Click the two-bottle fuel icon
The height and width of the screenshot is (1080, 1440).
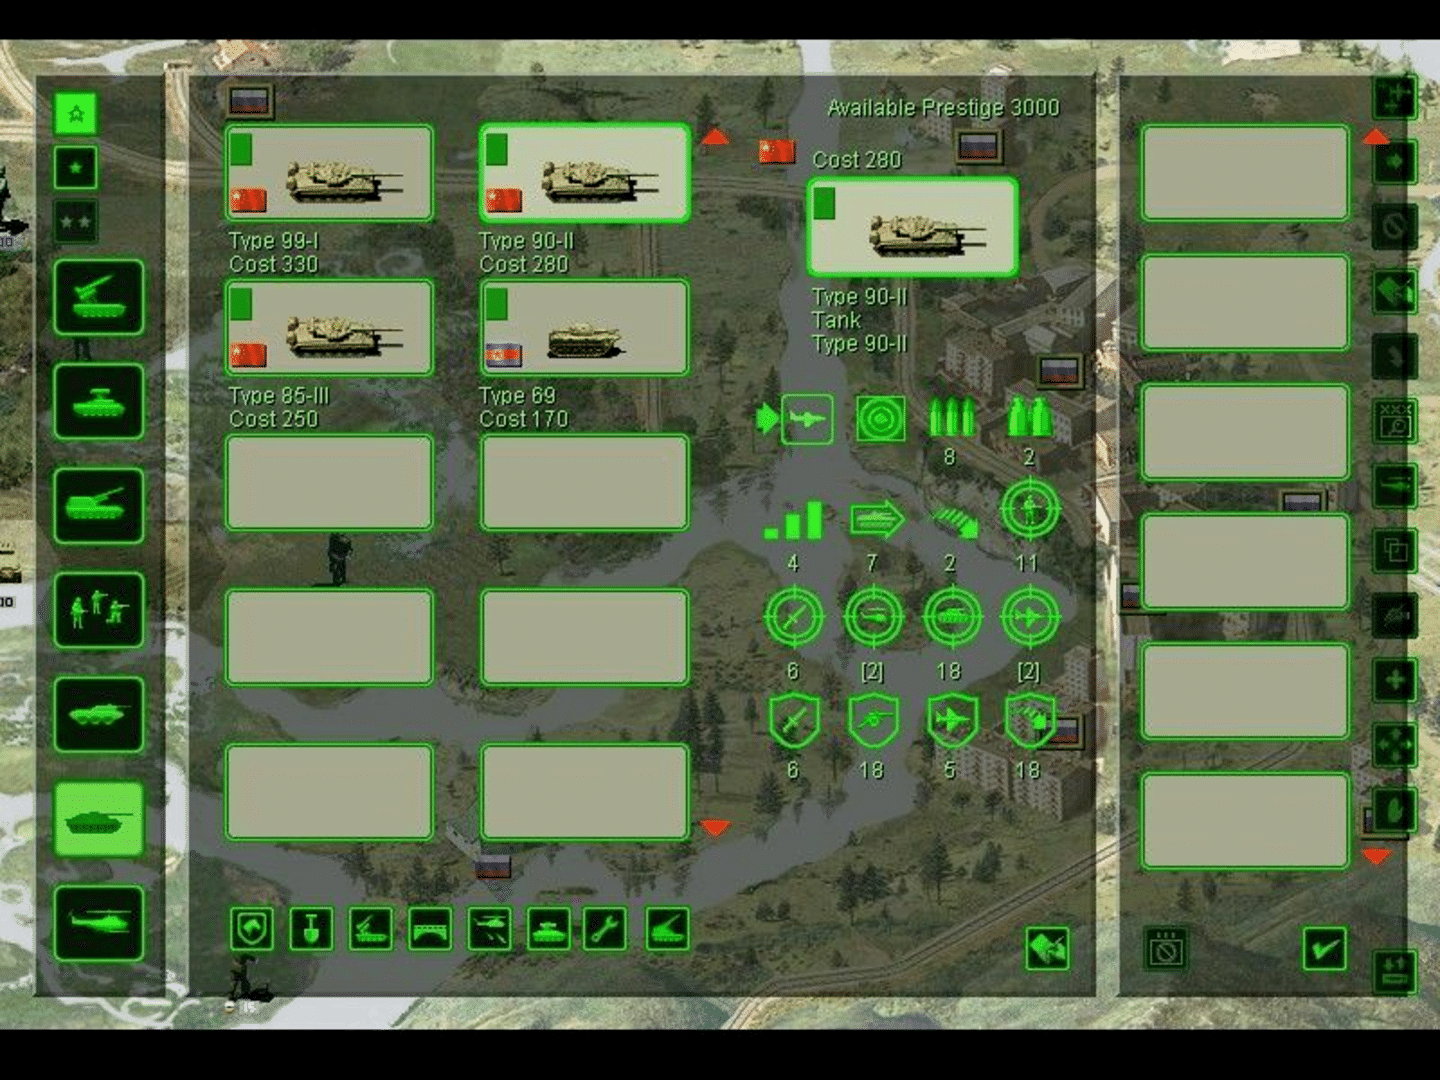[1028, 417]
